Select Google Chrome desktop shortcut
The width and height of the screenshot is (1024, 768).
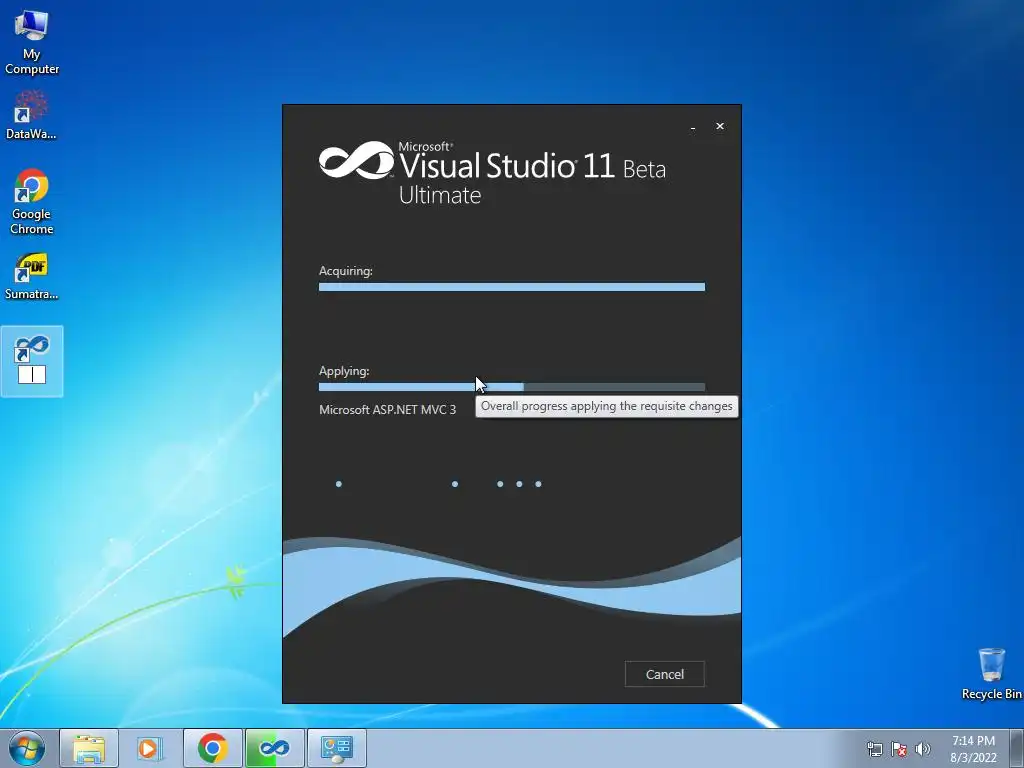click(31, 202)
